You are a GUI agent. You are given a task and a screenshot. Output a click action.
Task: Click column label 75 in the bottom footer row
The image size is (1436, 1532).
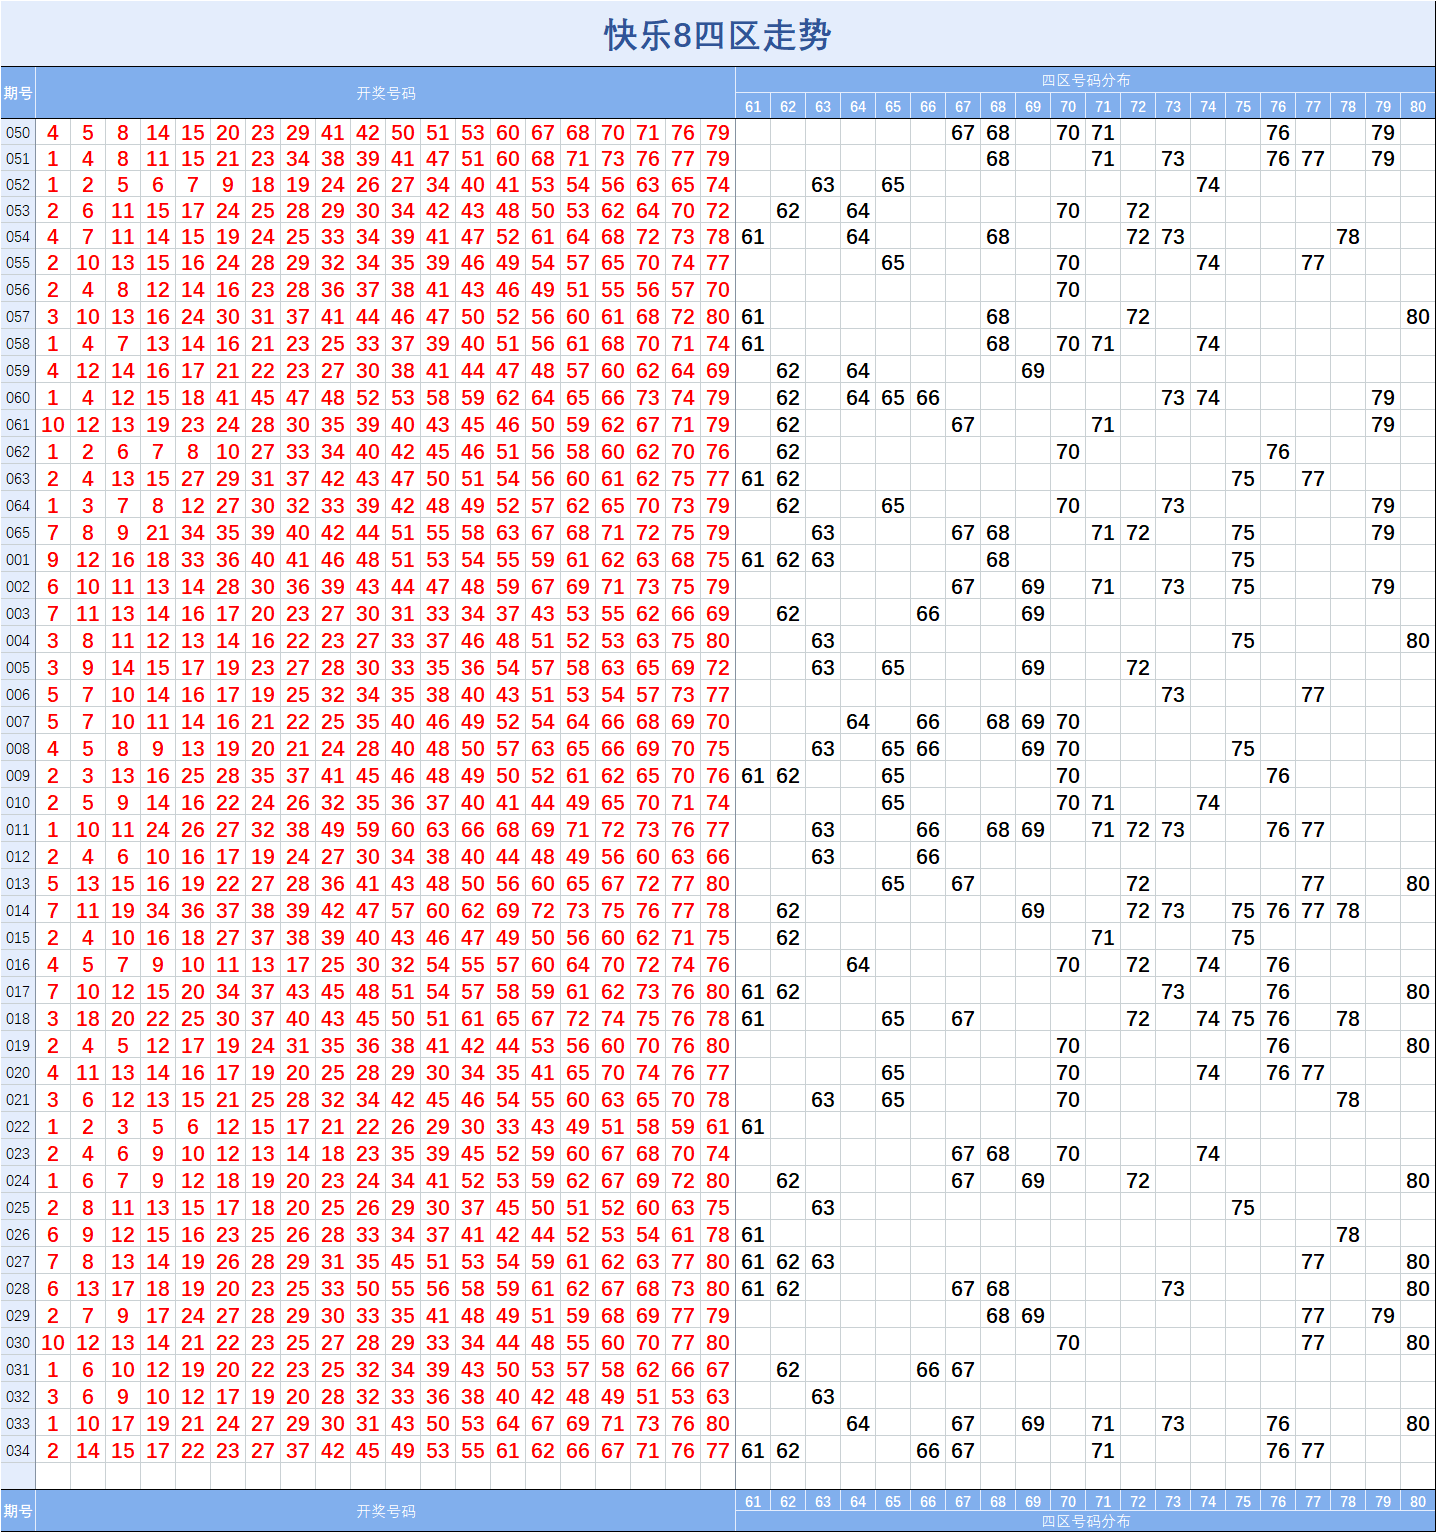(1243, 1501)
